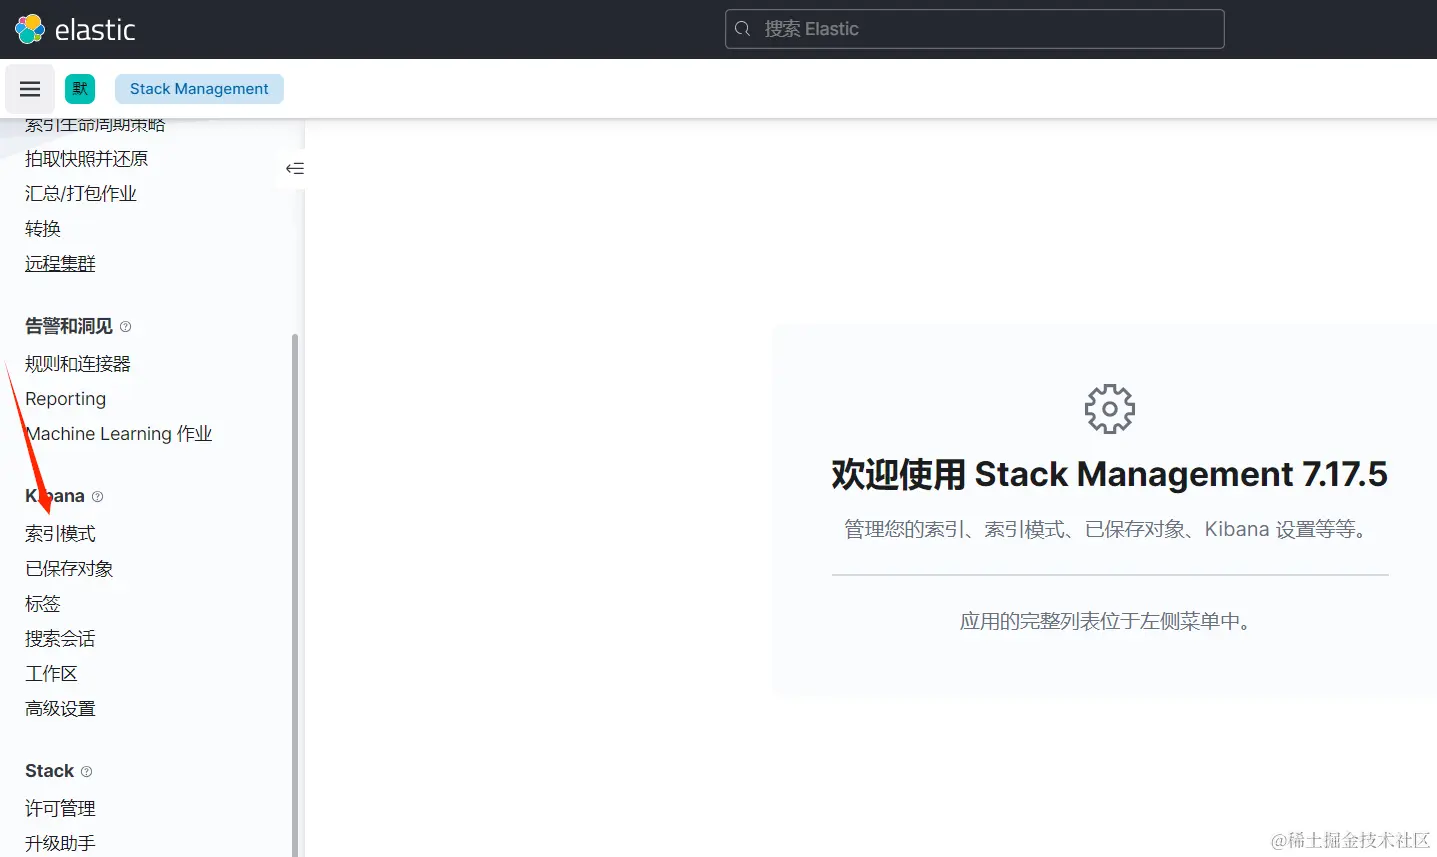Open the 升级助手 tool

tap(59, 843)
